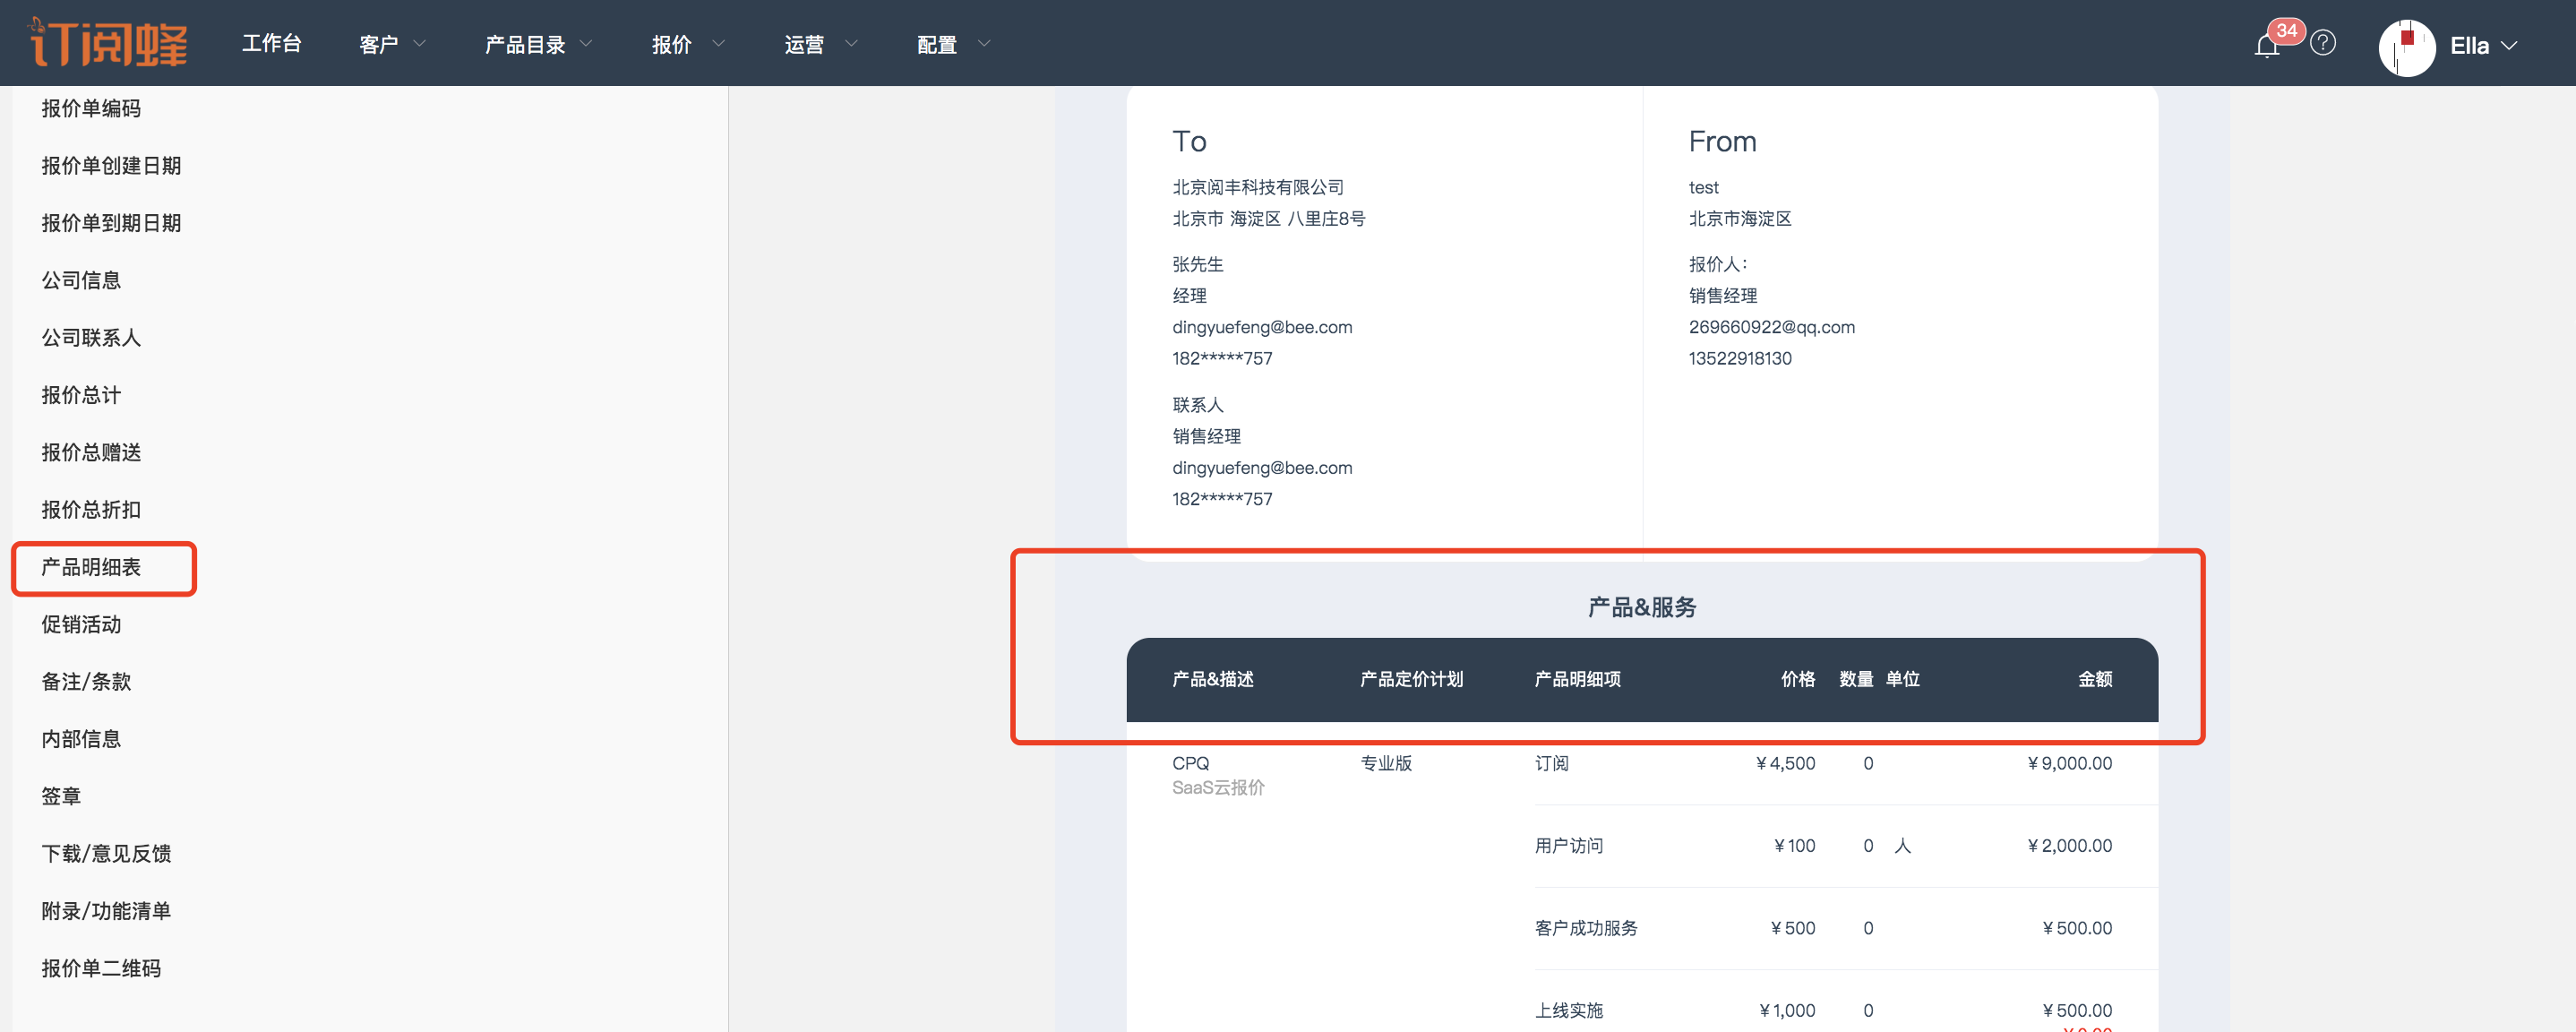Image resolution: width=2576 pixels, height=1032 pixels.
Task: Select 报价单二维码 sidebar item
Action: [x=101, y=968]
